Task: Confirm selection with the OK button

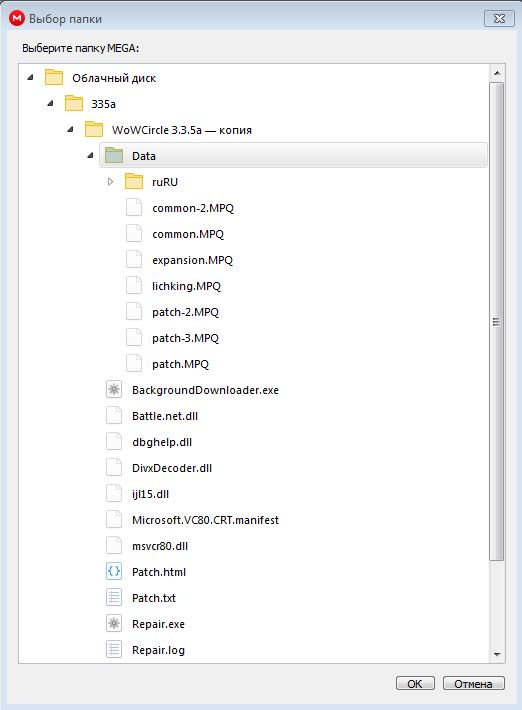Action: (415, 683)
